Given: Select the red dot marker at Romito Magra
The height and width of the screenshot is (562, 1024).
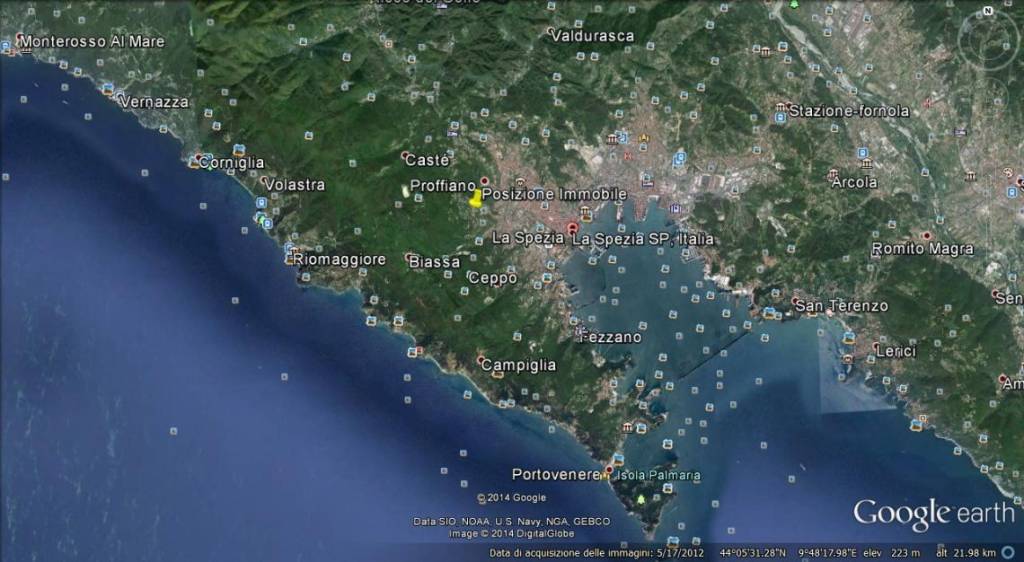Looking at the screenshot, I should pyautogui.click(x=927, y=236).
